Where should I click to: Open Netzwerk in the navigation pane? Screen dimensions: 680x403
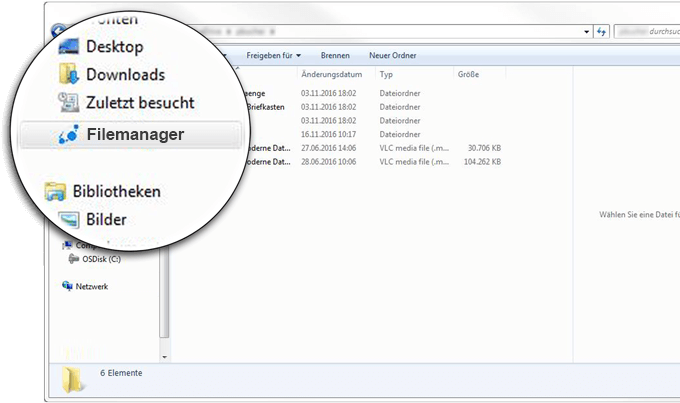(x=92, y=286)
